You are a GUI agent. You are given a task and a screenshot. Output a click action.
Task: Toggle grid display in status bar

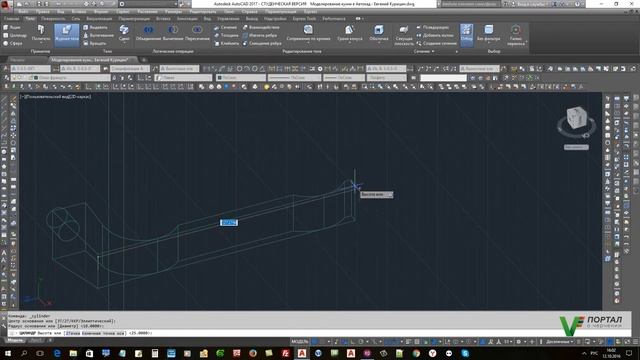(315, 341)
